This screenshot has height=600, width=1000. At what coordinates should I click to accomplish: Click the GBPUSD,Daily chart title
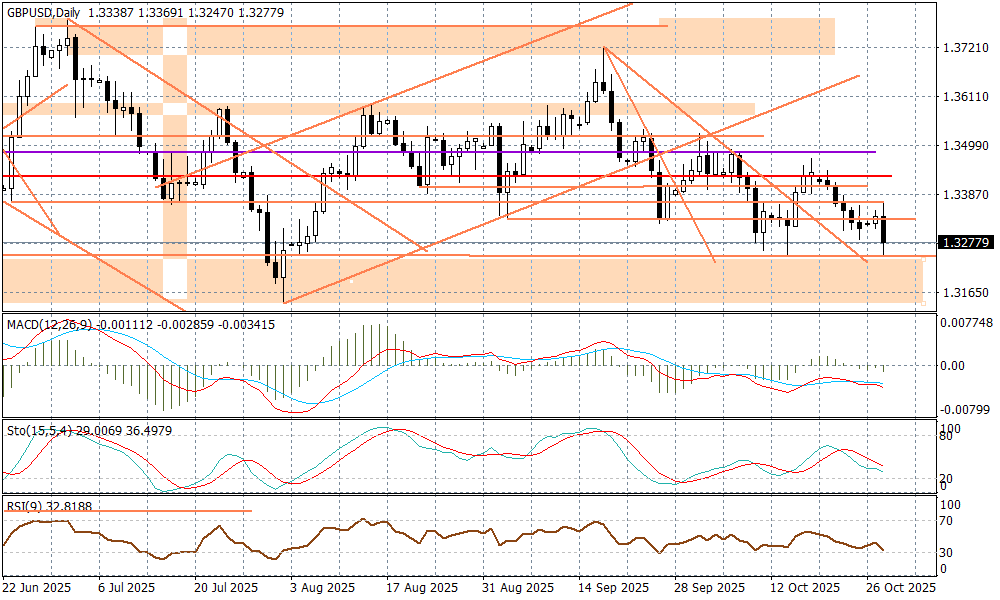pyautogui.click(x=43, y=13)
